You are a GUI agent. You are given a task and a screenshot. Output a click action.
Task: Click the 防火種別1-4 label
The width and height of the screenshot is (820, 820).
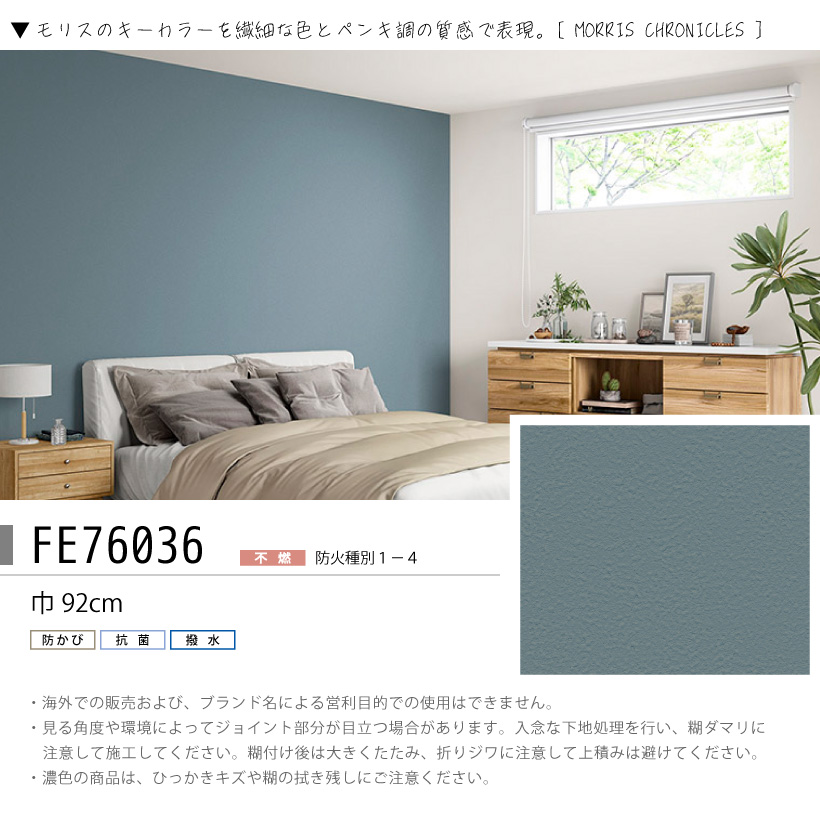[366, 558]
